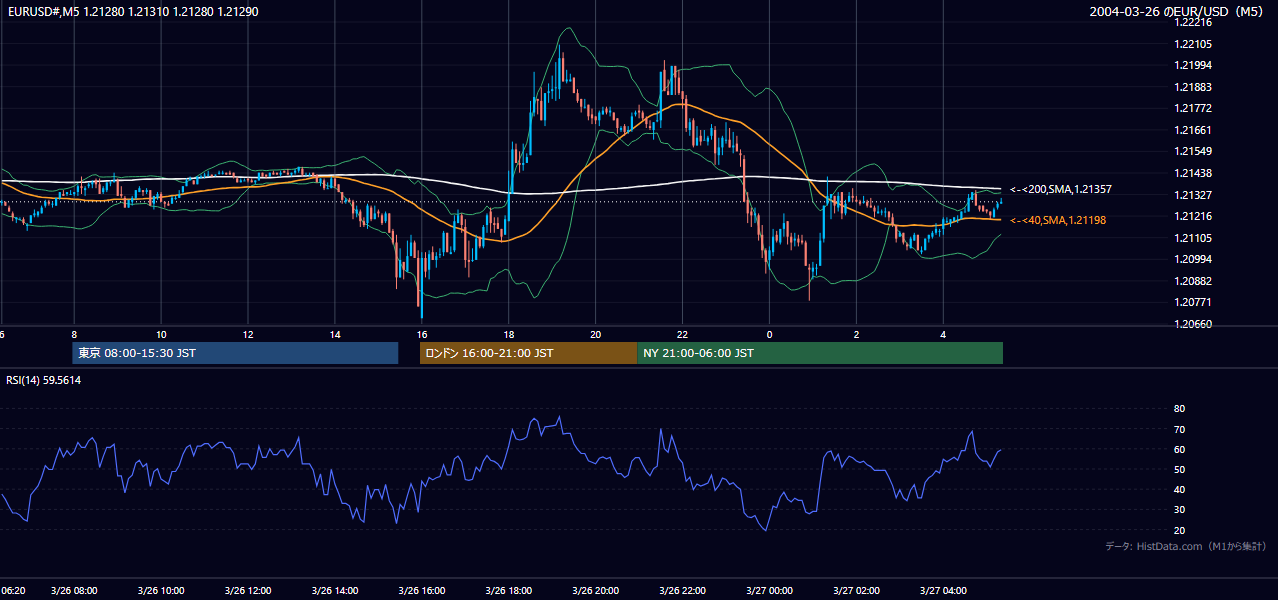Viewport: 1278px width, 600px height.
Task: Click hour tick 22 under price chart
Action: [x=683, y=334]
